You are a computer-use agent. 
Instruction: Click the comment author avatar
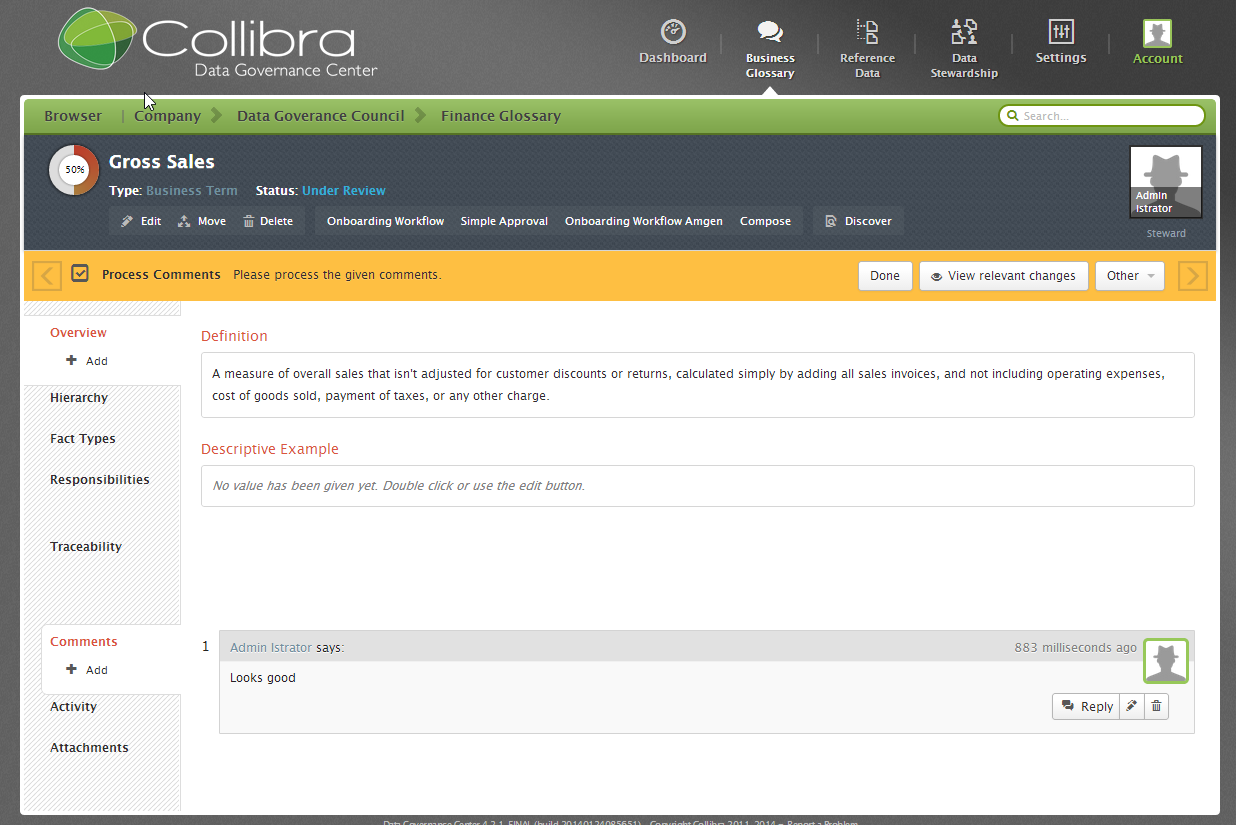tap(1166, 661)
